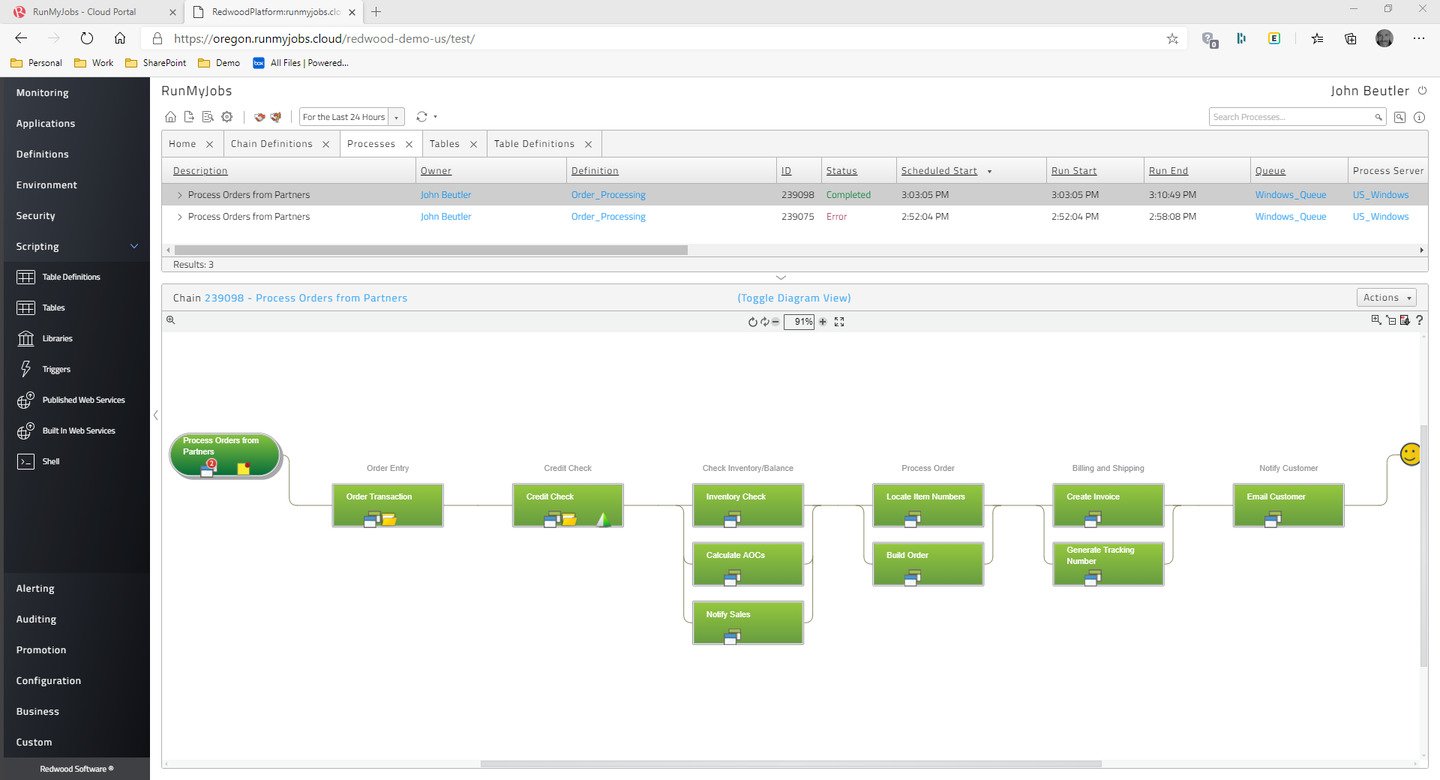Sort by the Scheduled Start column
This screenshot has width=1440, height=780.
[x=939, y=171]
